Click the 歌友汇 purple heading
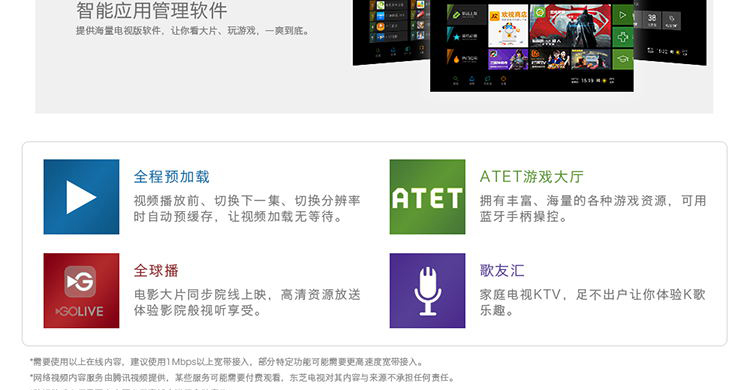The width and height of the screenshot is (750, 390). click(x=502, y=270)
